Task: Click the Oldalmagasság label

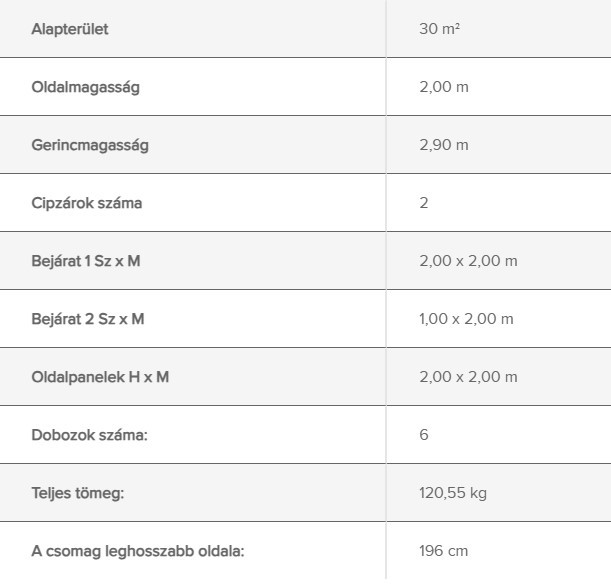Action: (x=85, y=87)
